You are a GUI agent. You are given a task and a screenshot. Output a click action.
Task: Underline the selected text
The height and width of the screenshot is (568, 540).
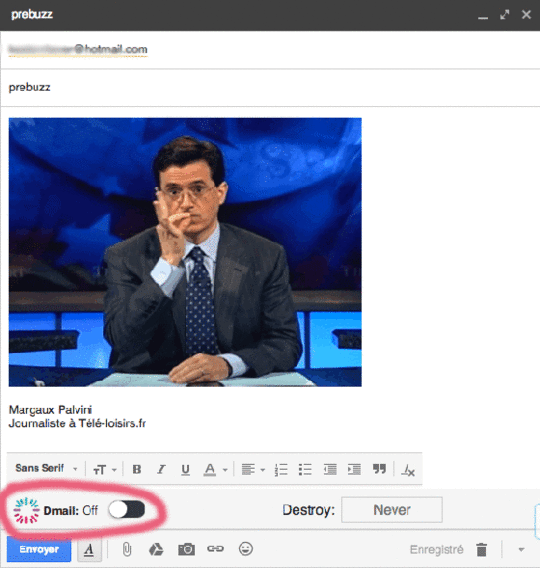pyautogui.click(x=185, y=469)
